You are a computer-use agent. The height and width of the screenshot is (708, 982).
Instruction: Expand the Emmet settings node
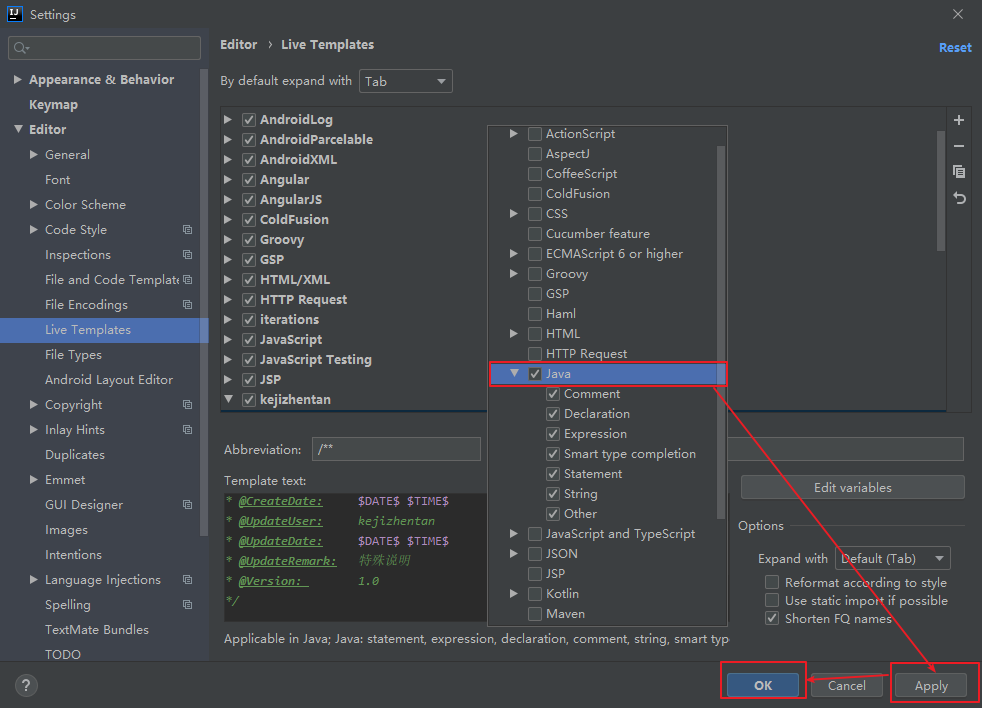click(x=34, y=479)
